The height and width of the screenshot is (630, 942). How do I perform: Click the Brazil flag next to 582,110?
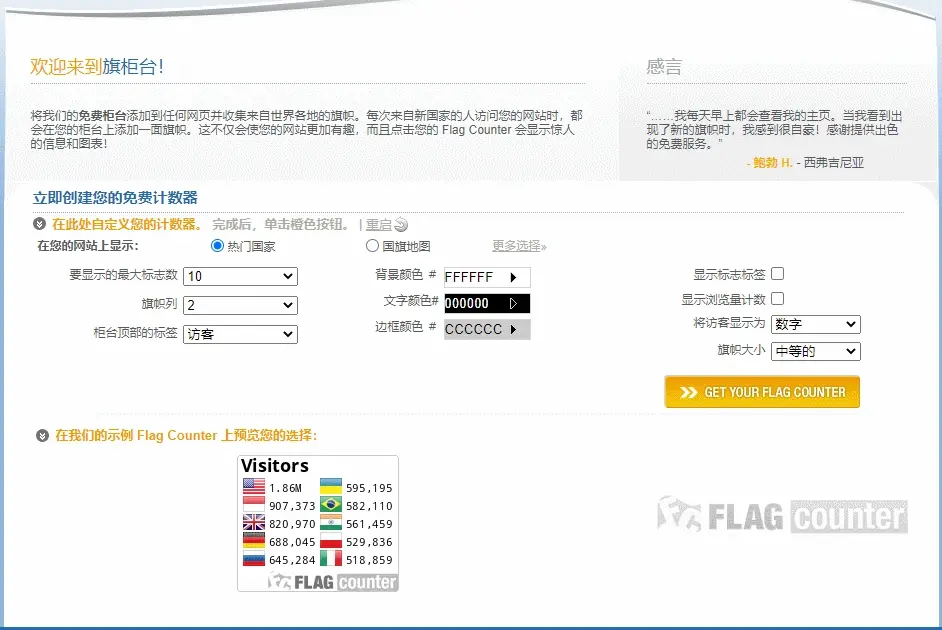(x=330, y=504)
